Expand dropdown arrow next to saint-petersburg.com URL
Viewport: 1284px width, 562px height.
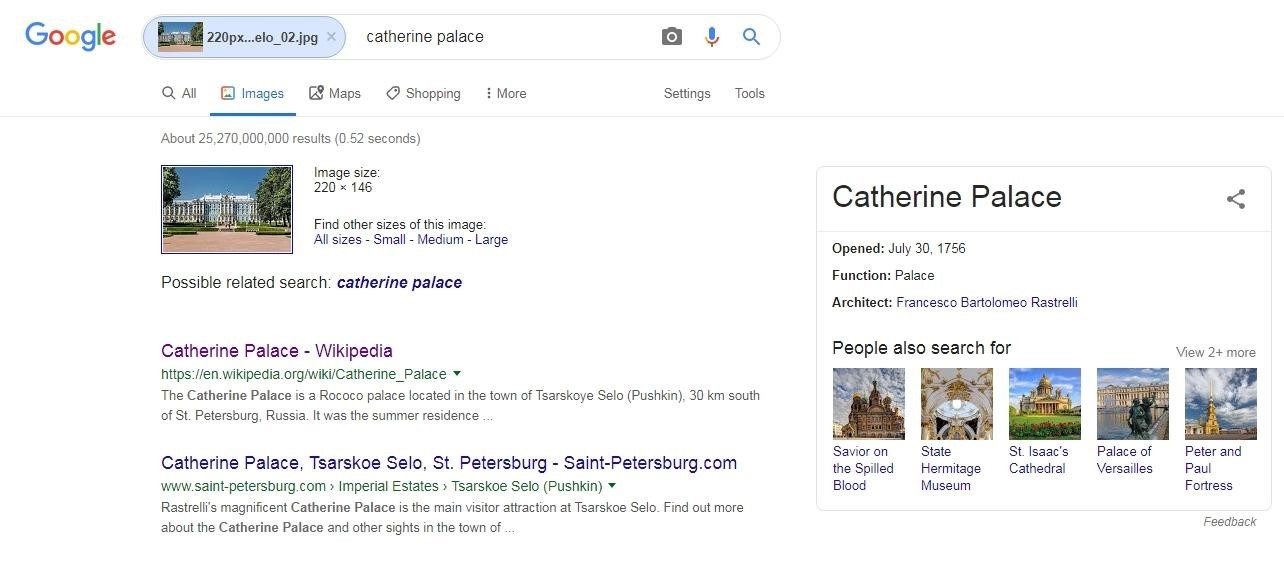pos(612,486)
